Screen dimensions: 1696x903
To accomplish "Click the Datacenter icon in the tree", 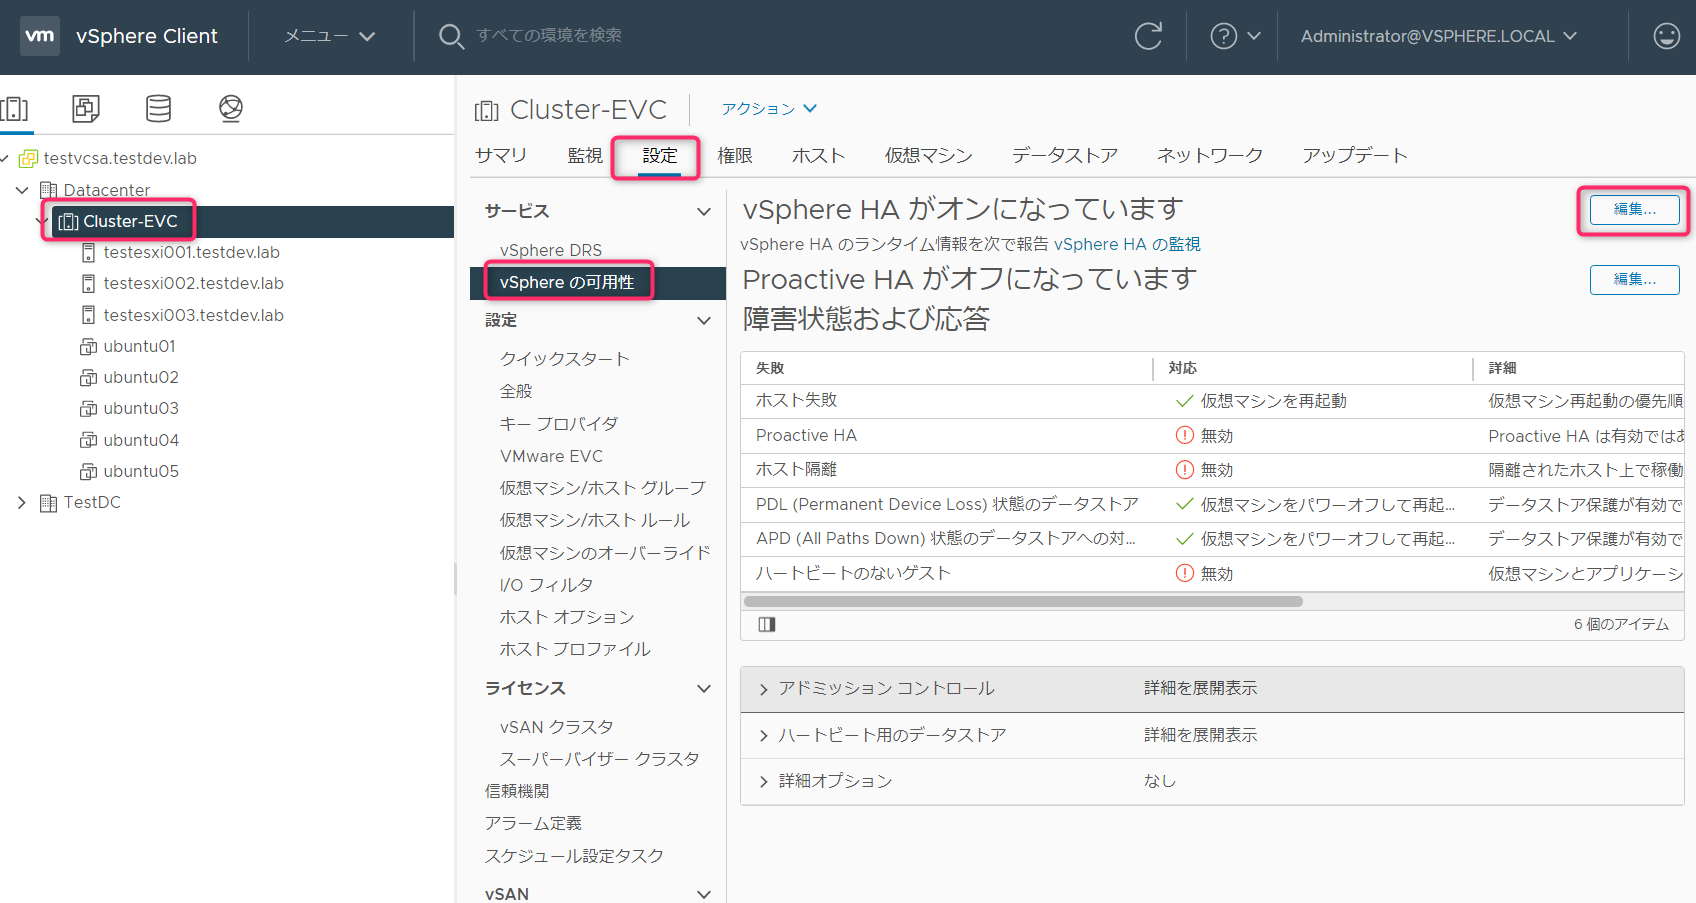I will [x=48, y=190].
